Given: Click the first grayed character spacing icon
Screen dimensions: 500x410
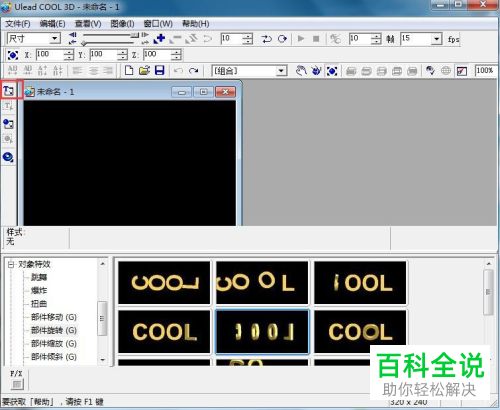Looking at the screenshot, I should (x=12, y=70).
